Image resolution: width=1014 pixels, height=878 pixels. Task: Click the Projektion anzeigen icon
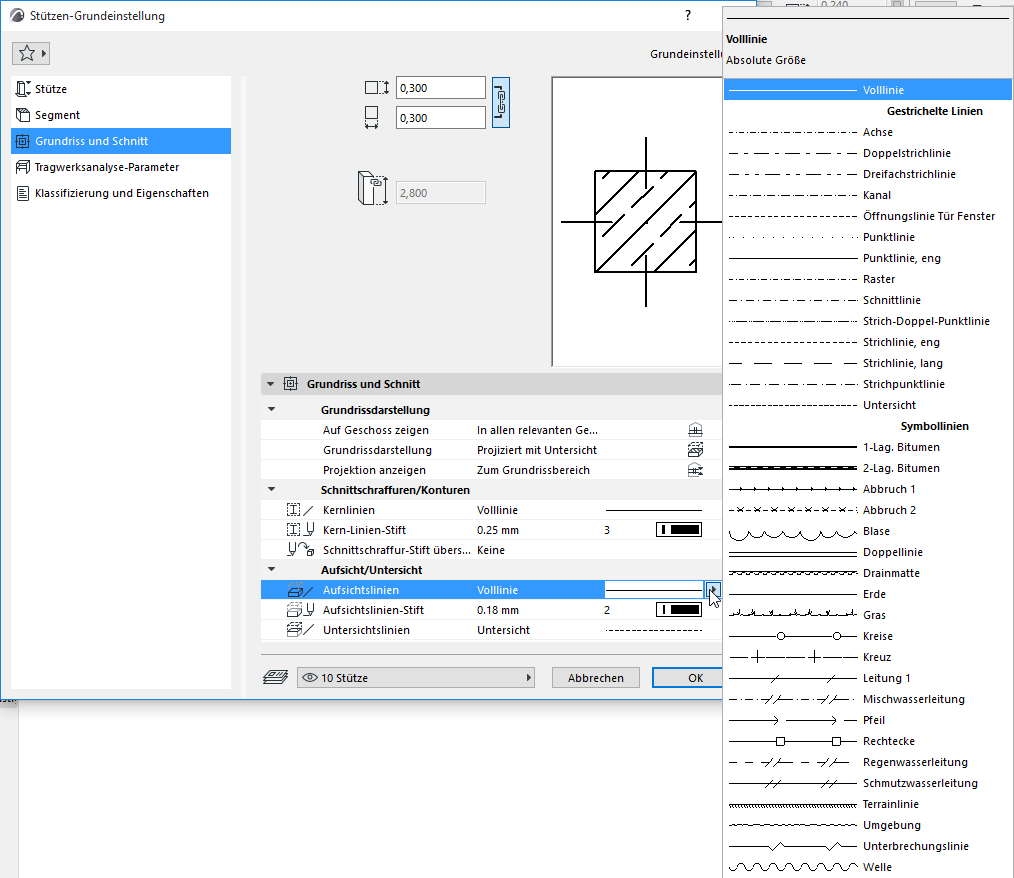695,470
